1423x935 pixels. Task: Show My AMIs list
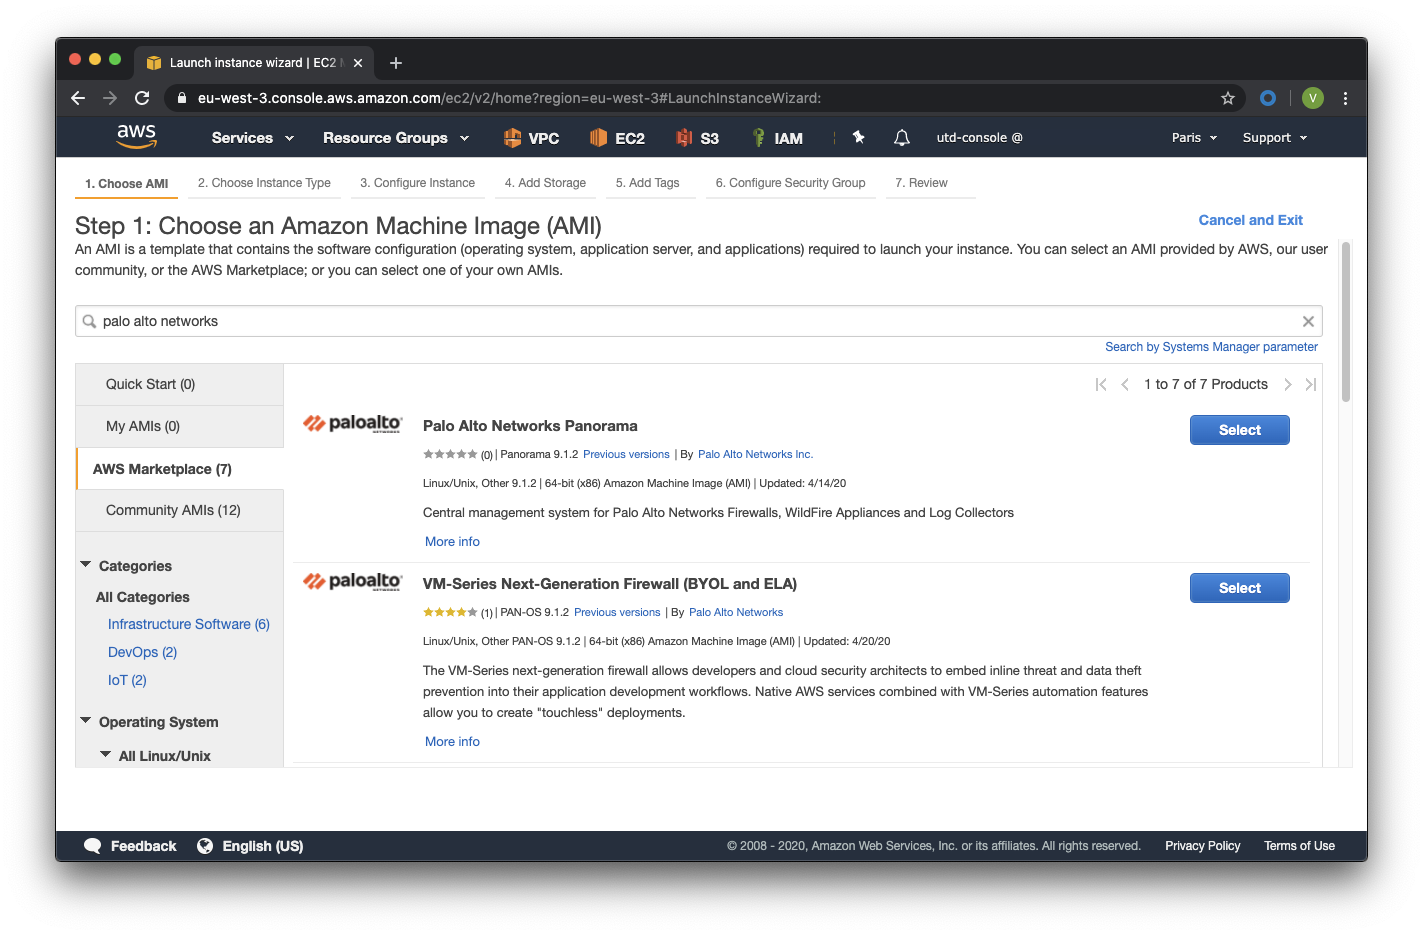tap(180, 427)
